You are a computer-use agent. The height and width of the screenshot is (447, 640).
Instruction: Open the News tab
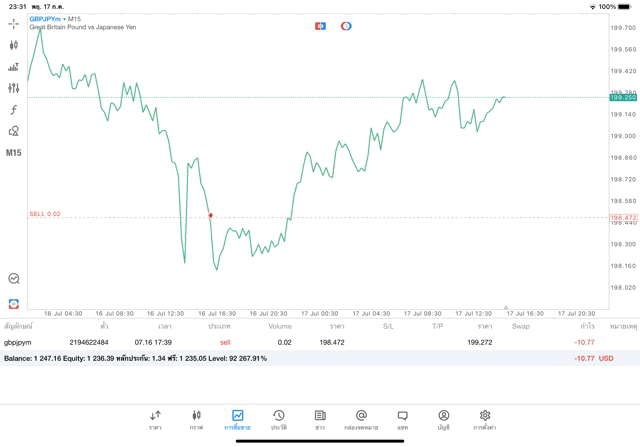(320, 419)
